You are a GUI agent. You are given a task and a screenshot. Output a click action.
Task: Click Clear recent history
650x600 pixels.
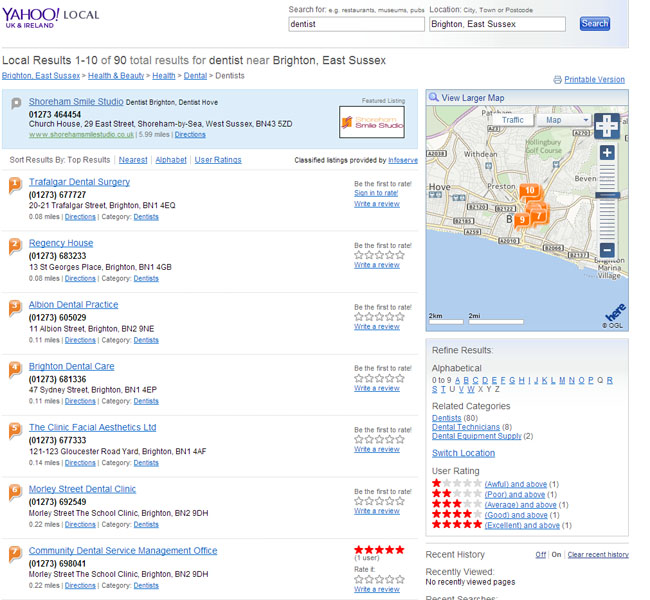click(x=598, y=555)
